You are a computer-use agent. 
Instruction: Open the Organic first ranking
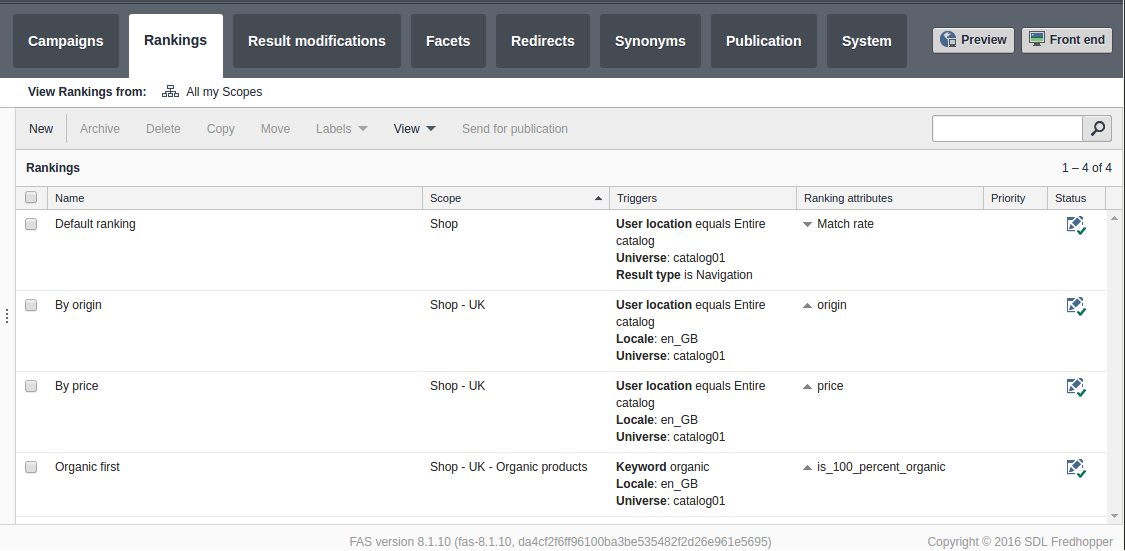[88, 467]
